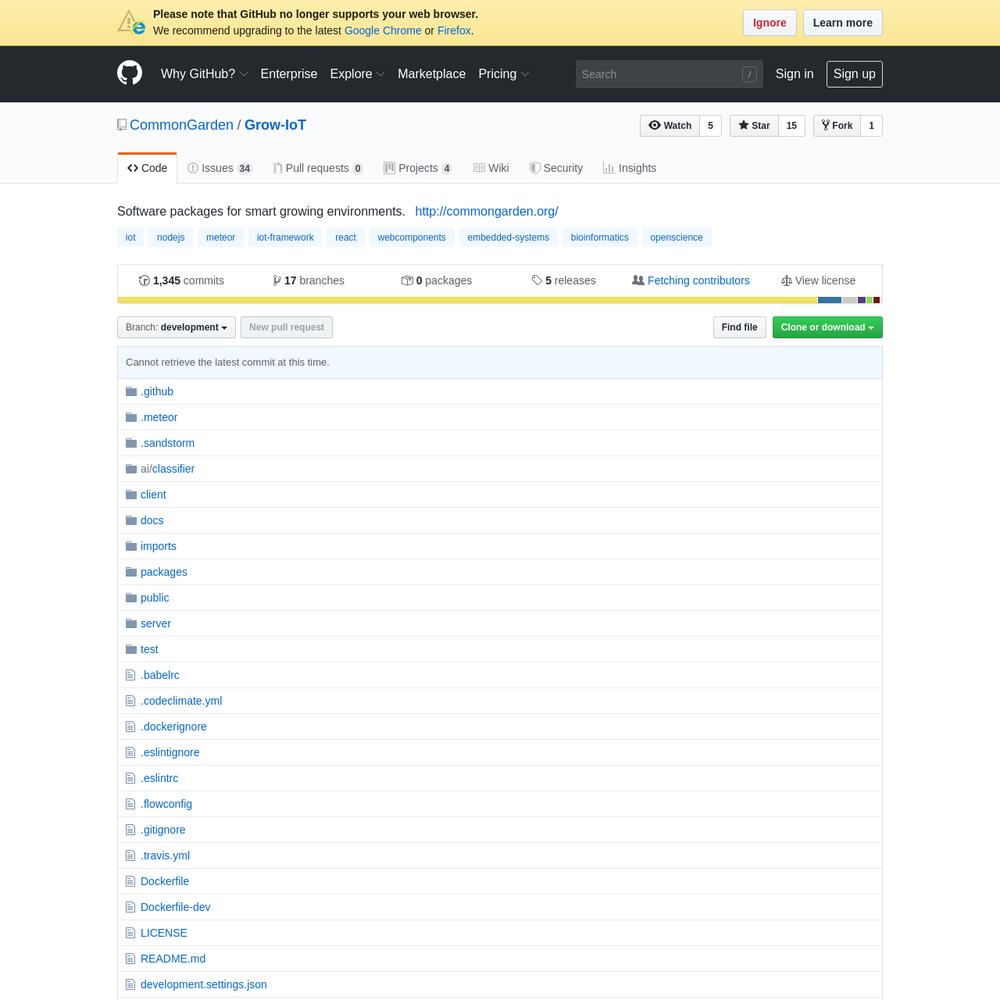Click the folder icon next to .meteor
Screen dimensions: 1000x1000
pyautogui.click(x=131, y=417)
